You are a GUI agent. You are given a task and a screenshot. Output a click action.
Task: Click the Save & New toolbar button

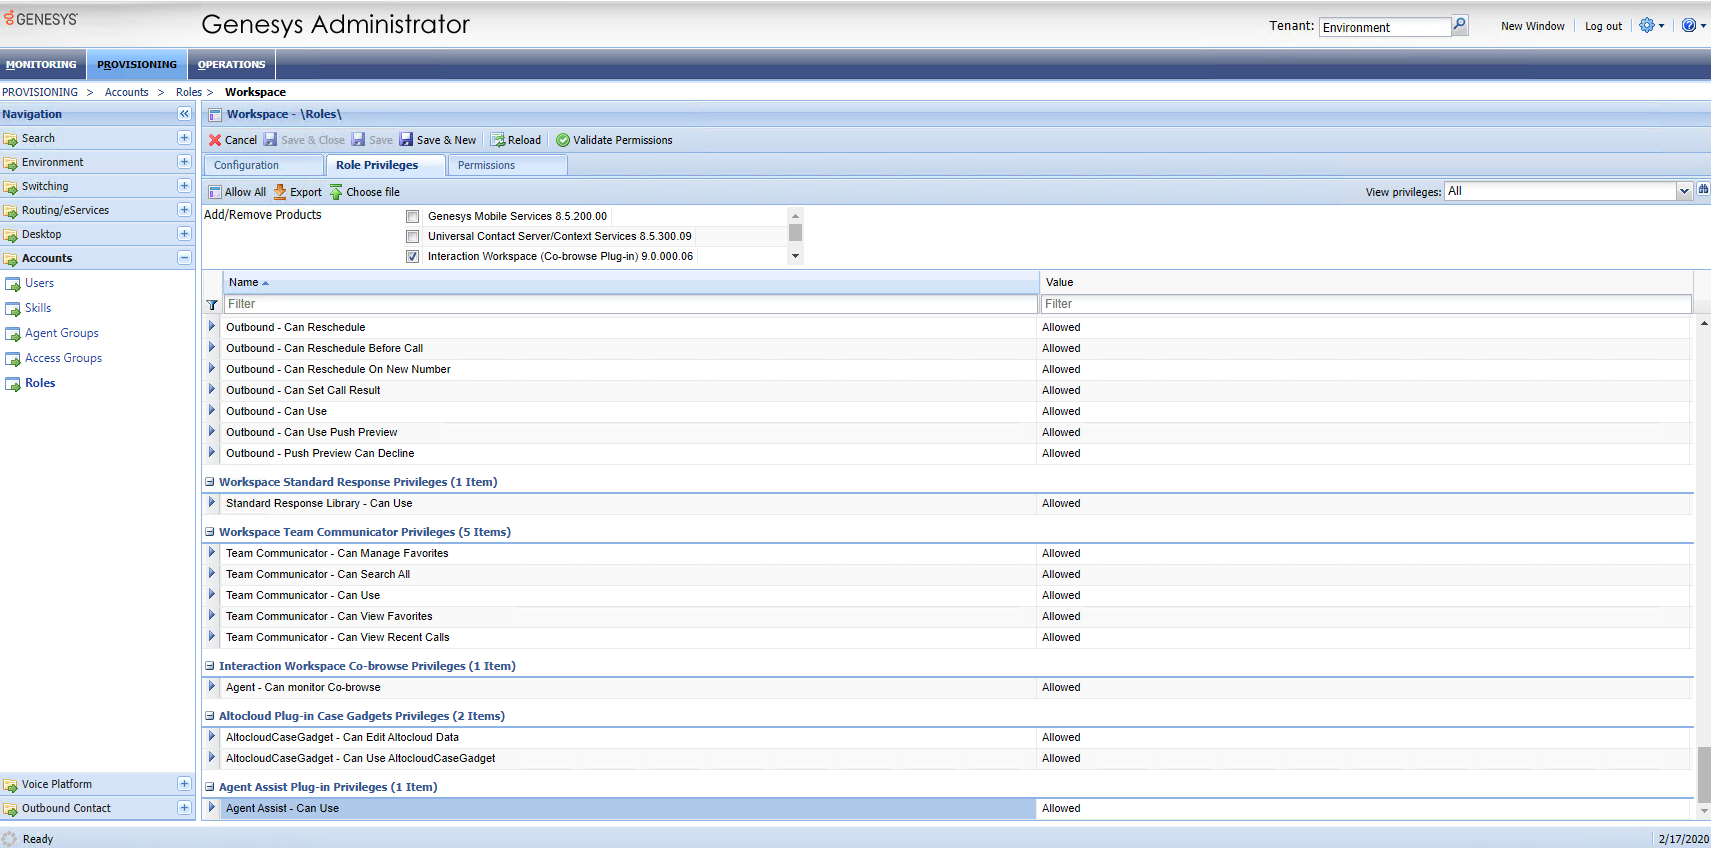438,140
